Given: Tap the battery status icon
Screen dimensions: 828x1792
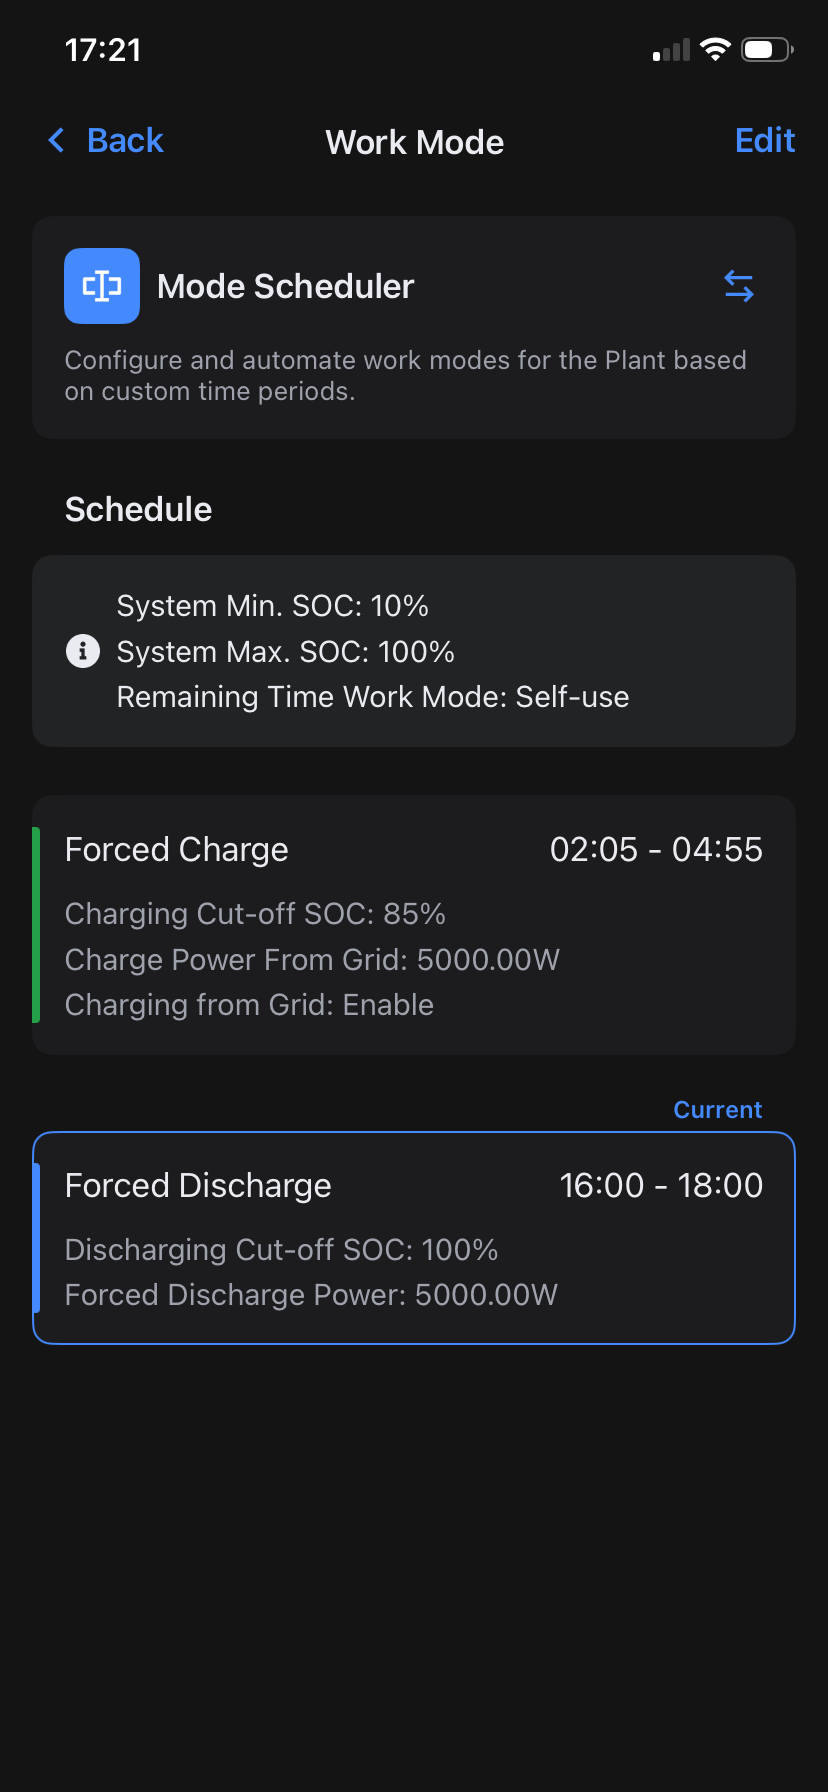Looking at the screenshot, I should click(766, 50).
